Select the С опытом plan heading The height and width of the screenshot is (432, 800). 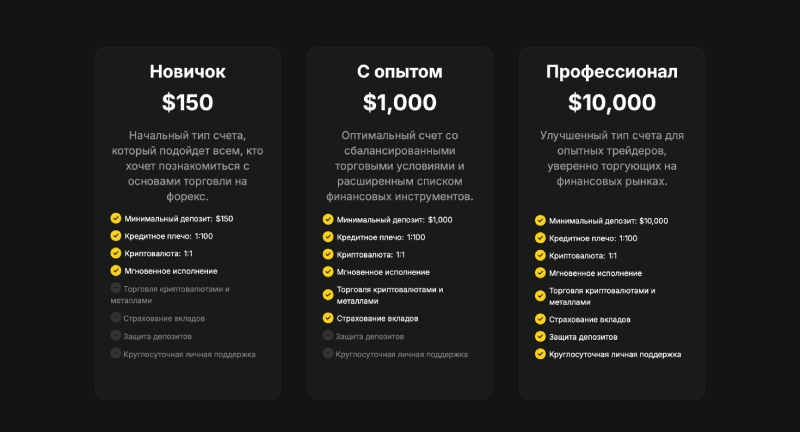pyautogui.click(x=399, y=72)
